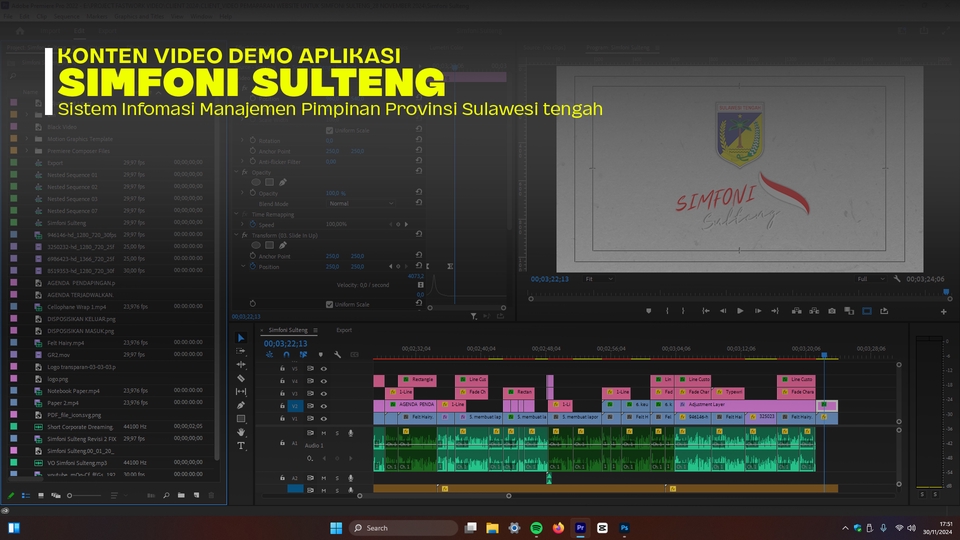This screenshot has width=960, height=540.
Task: Select the Type tool
Action: (x=241, y=446)
